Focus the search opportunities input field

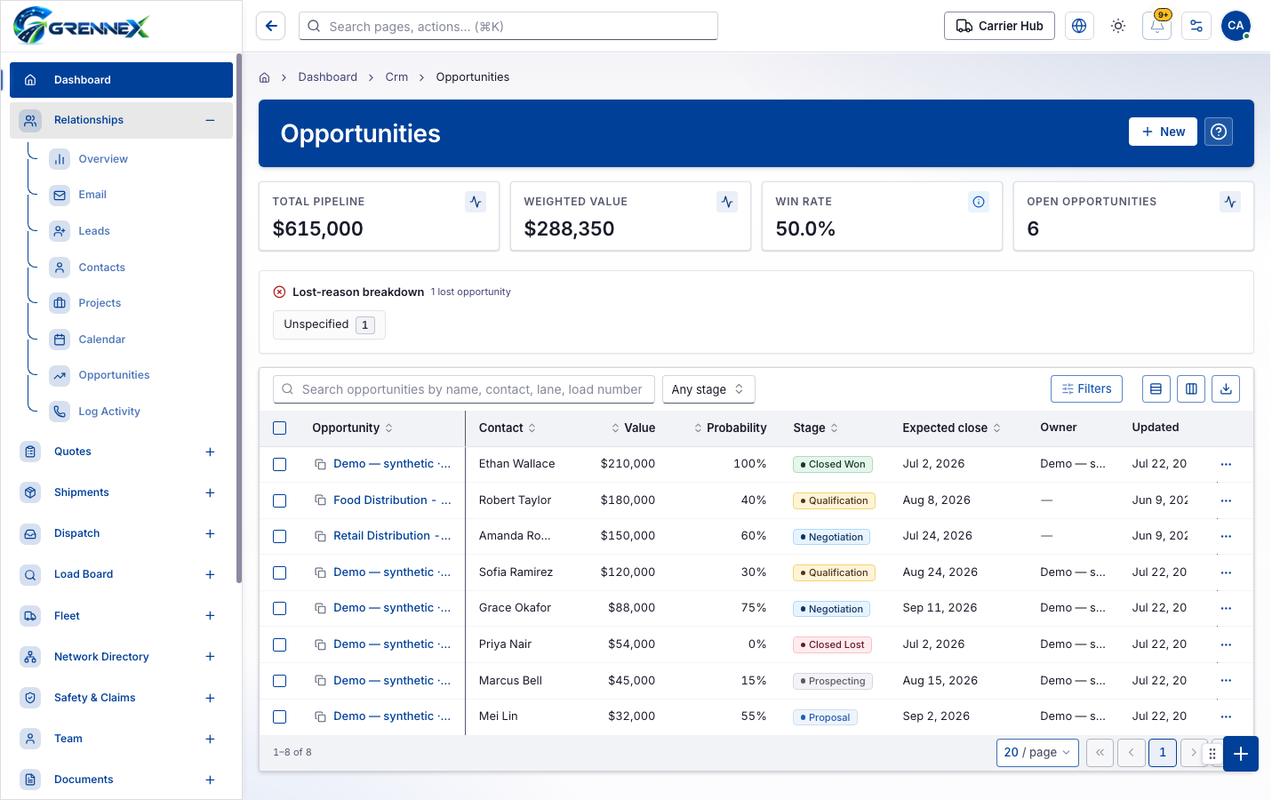(x=464, y=389)
